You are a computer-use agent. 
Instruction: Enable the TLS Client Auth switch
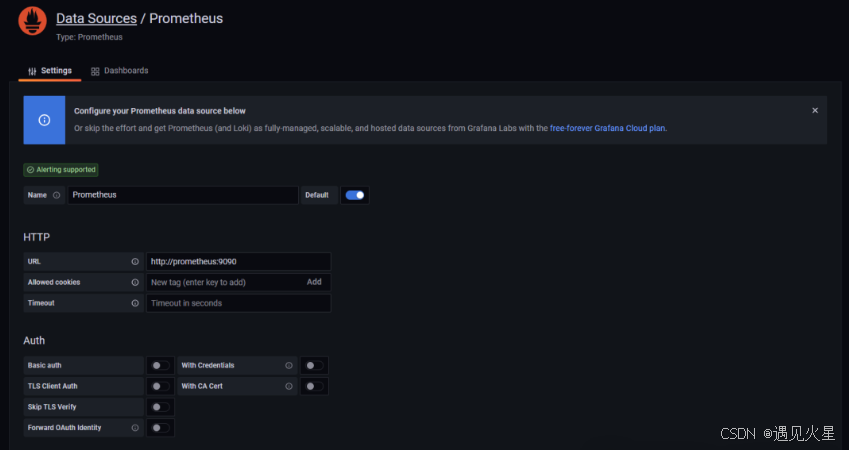(160, 386)
